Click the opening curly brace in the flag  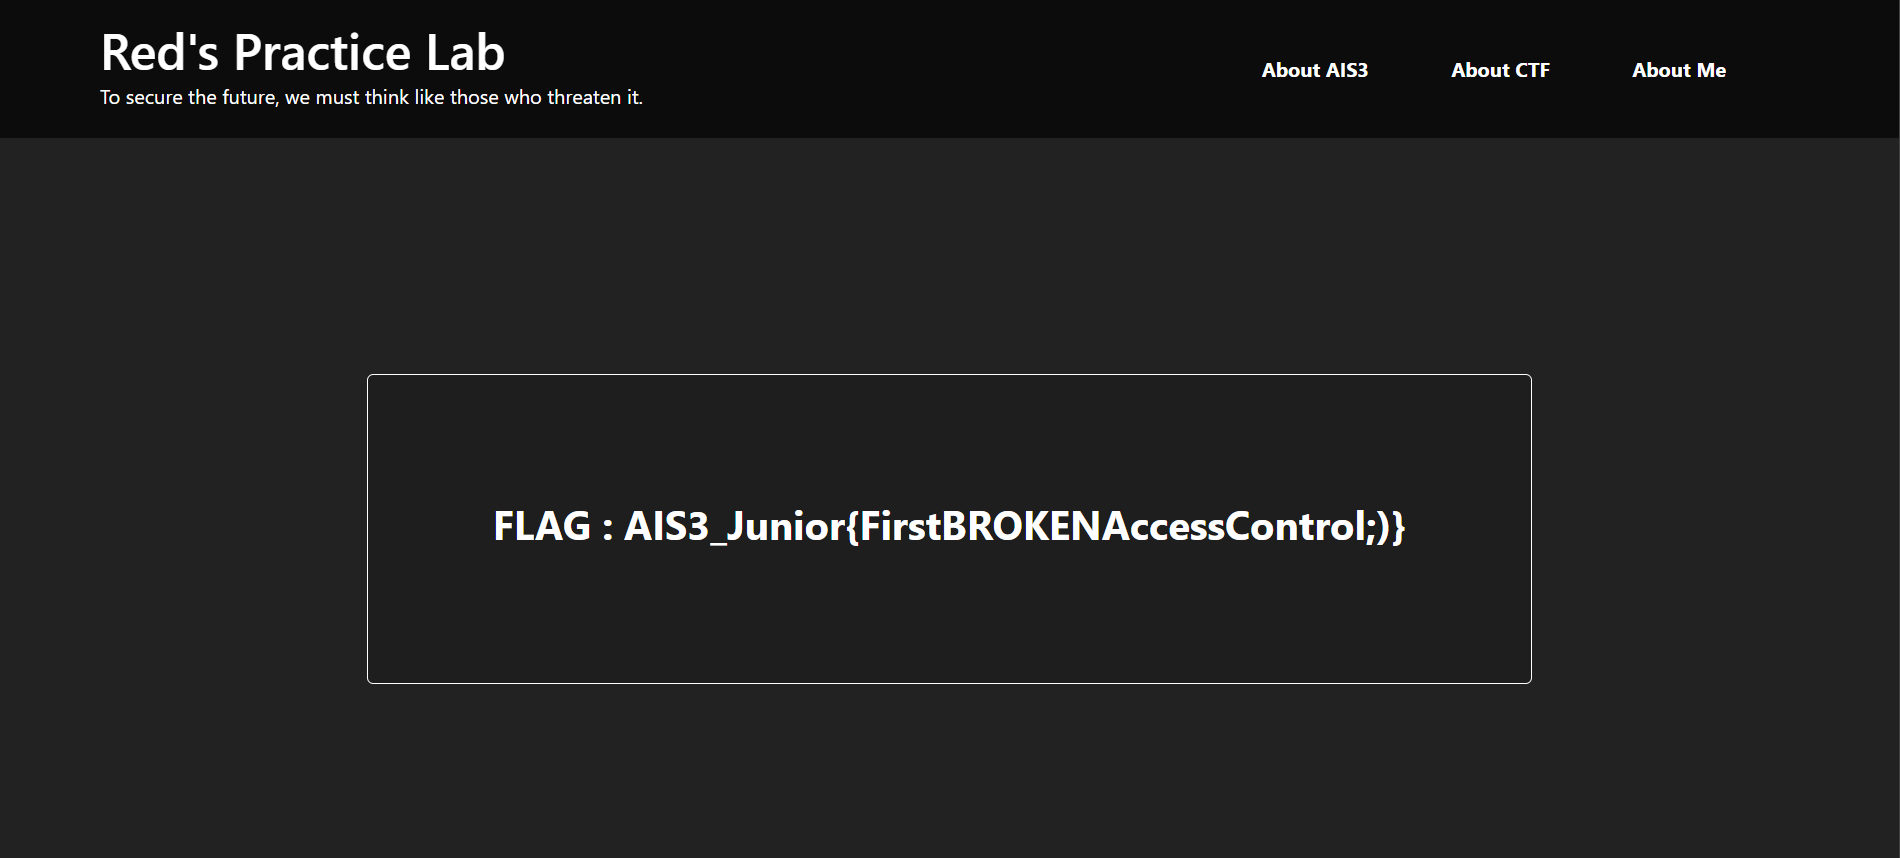(852, 527)
